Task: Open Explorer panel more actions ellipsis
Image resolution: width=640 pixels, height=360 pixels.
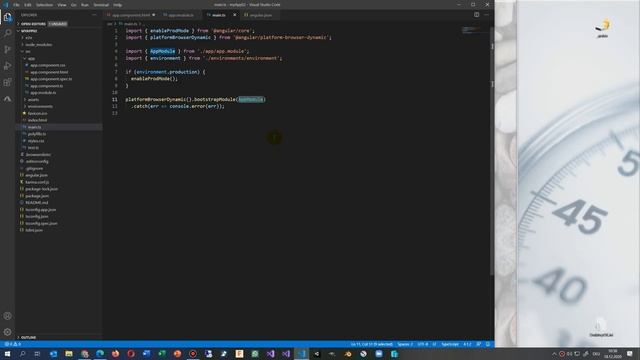Action: coord(94,15)
